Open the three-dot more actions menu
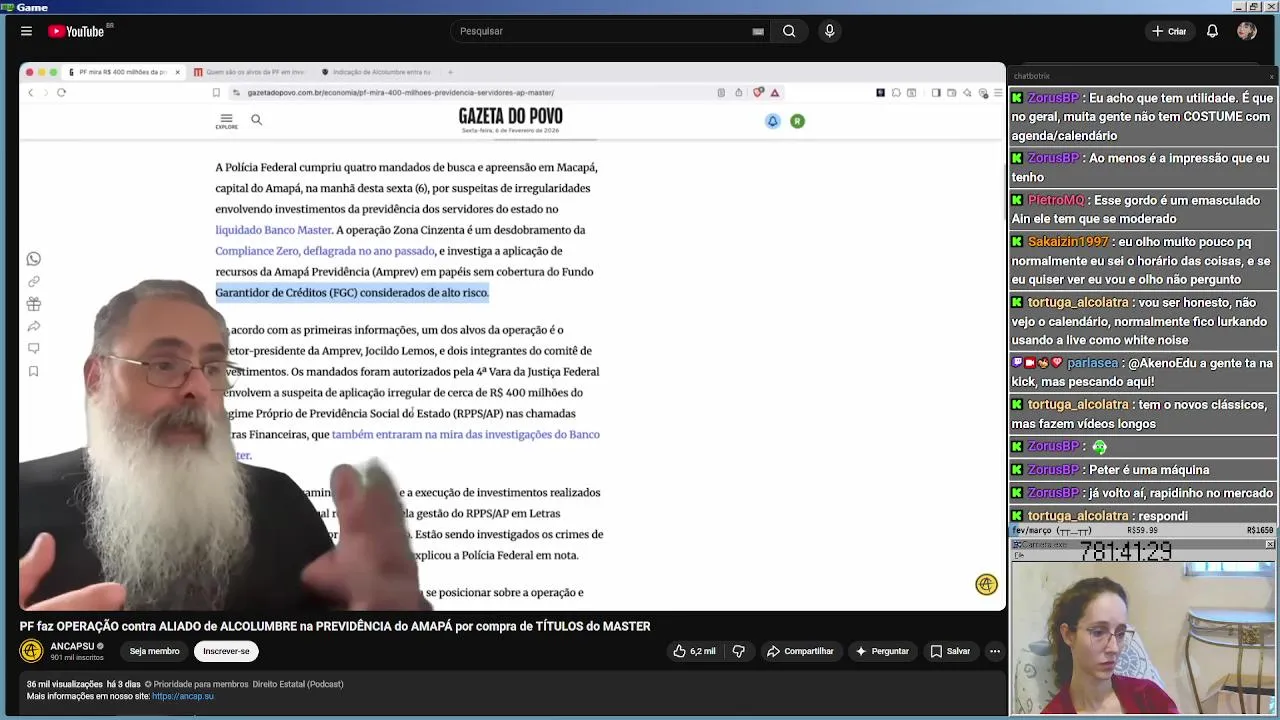1280x720 pixels. click(994, 651)
